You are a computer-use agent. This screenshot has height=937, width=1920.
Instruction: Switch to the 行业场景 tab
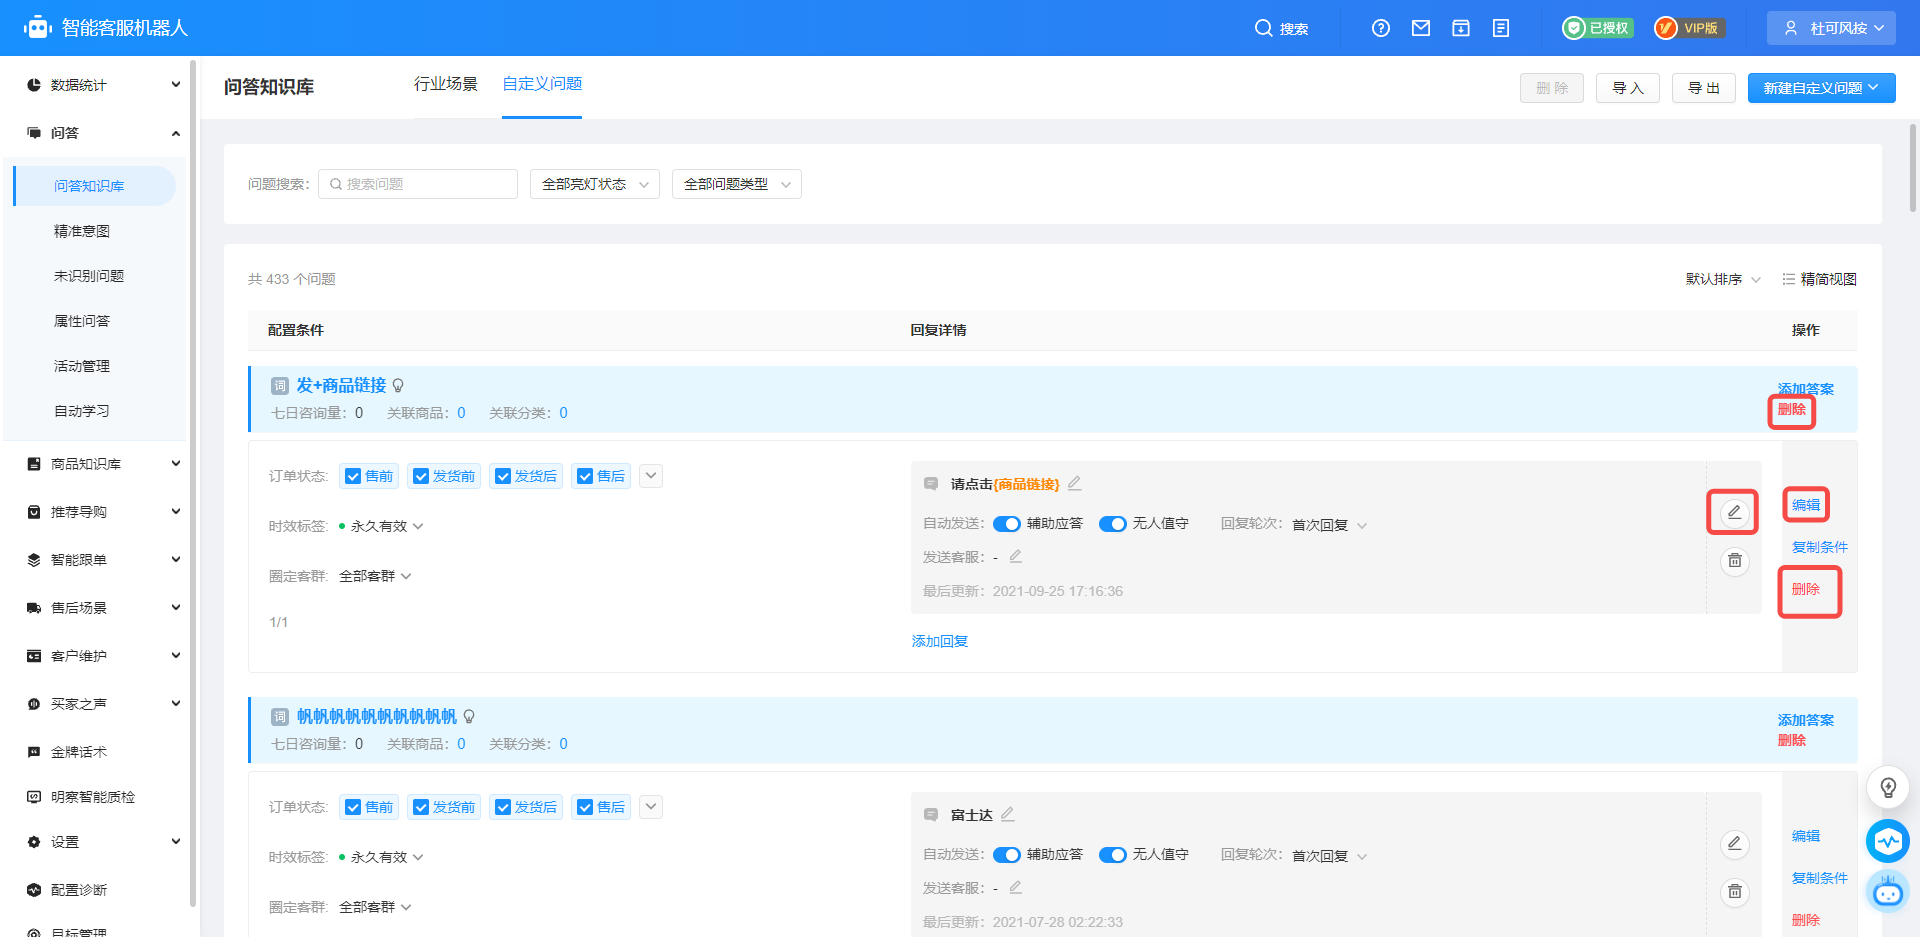tap(446, 84)
